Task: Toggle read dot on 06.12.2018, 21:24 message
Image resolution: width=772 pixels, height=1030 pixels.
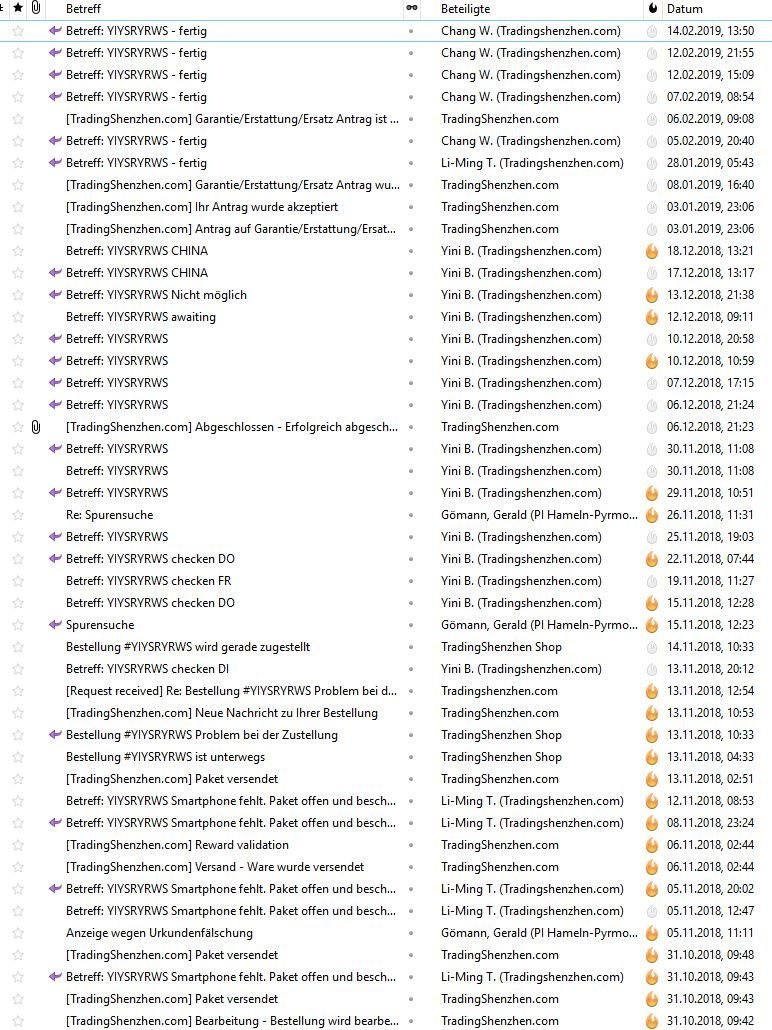Action: click(411, 405)
